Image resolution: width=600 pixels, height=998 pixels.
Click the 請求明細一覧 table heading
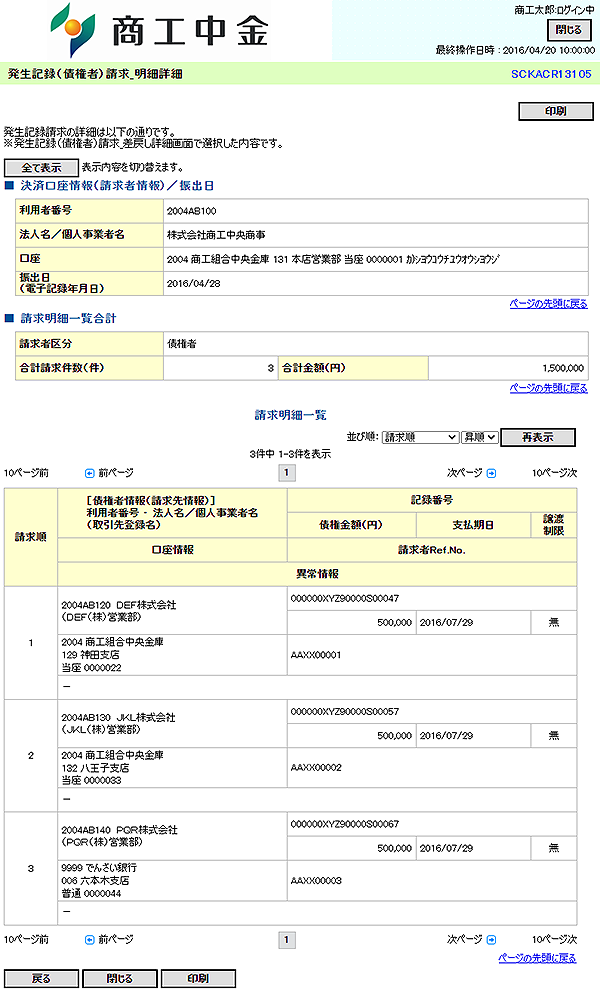pyautogui.click(x=291, y=416)
